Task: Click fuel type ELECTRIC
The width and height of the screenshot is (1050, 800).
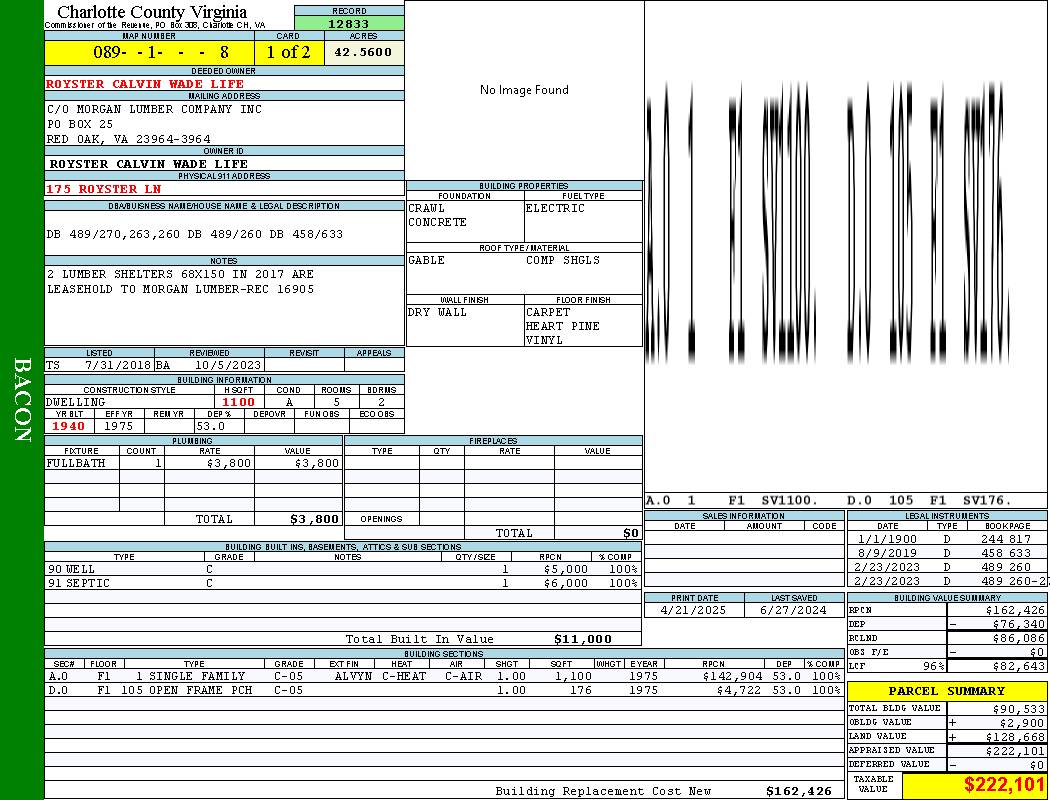Action: coord(555,208)
